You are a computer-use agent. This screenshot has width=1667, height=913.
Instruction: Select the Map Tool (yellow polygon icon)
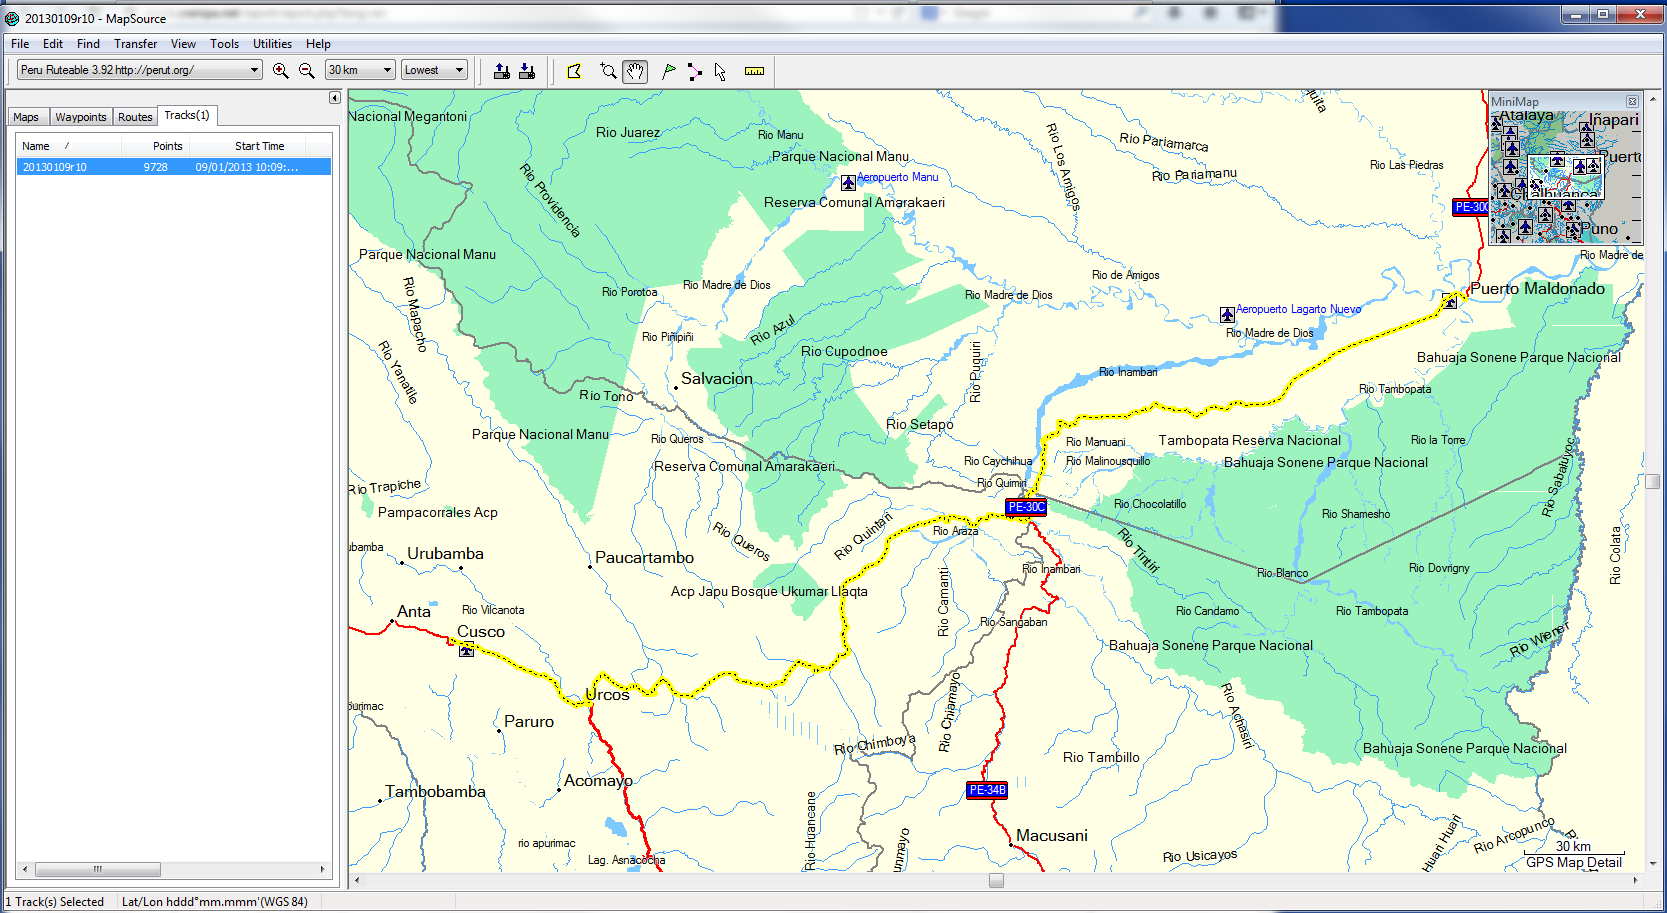tap(573, 70)
